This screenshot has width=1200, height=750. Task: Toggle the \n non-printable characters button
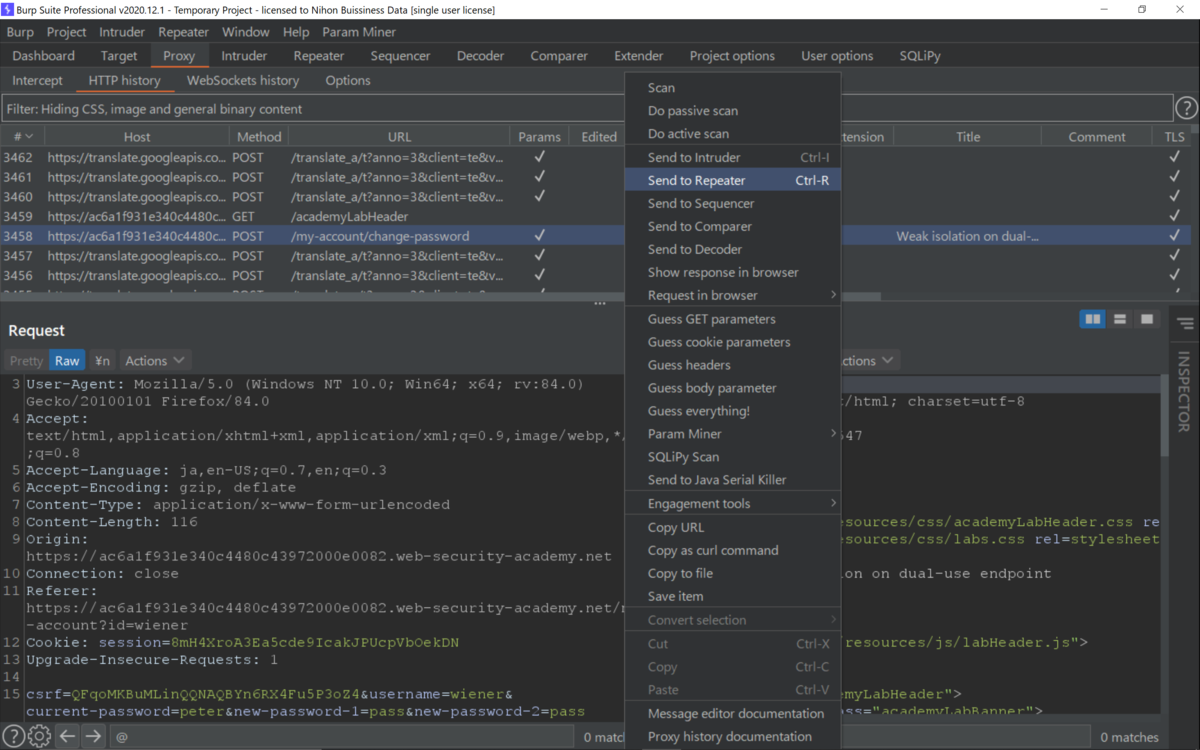(102, 360)
